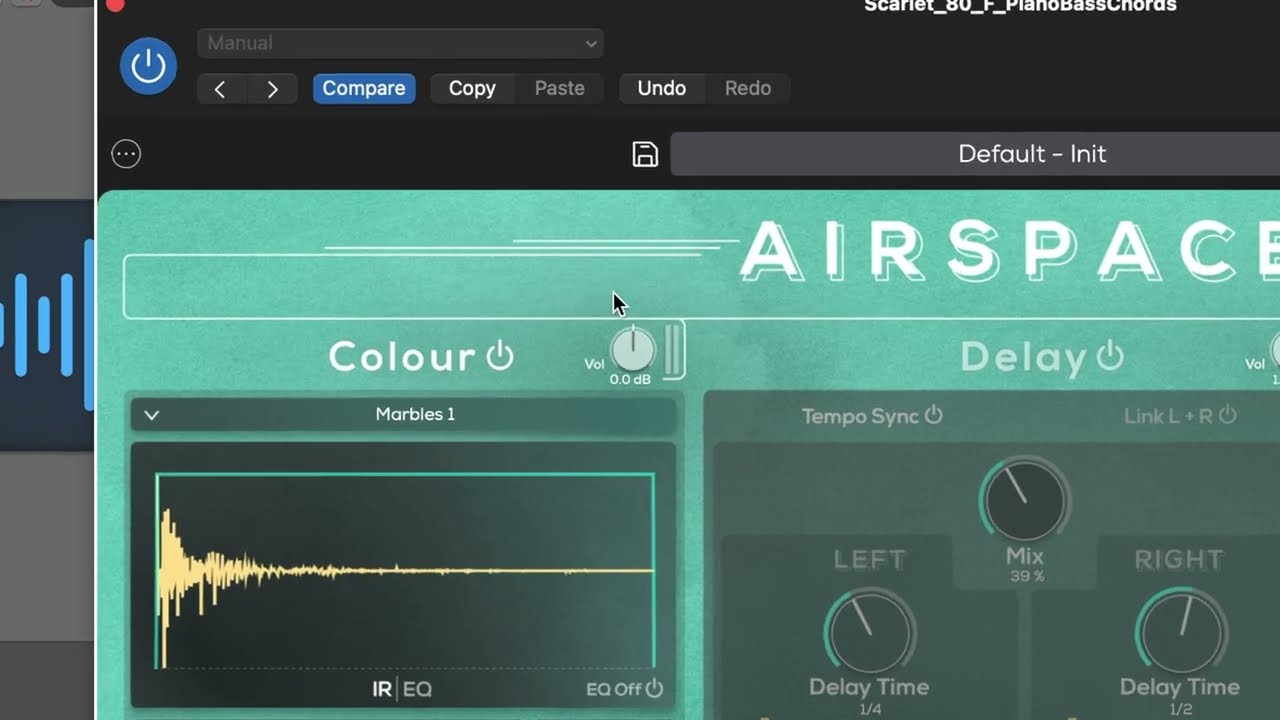The image size is (1280, 720).
Task: Click the Undo button
Action: click(662, 88)
